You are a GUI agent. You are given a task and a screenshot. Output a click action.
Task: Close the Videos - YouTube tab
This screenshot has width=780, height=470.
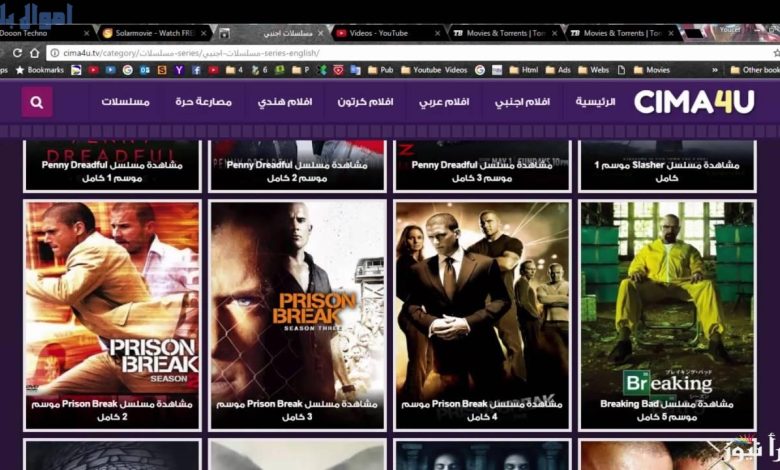pos(437,33)
